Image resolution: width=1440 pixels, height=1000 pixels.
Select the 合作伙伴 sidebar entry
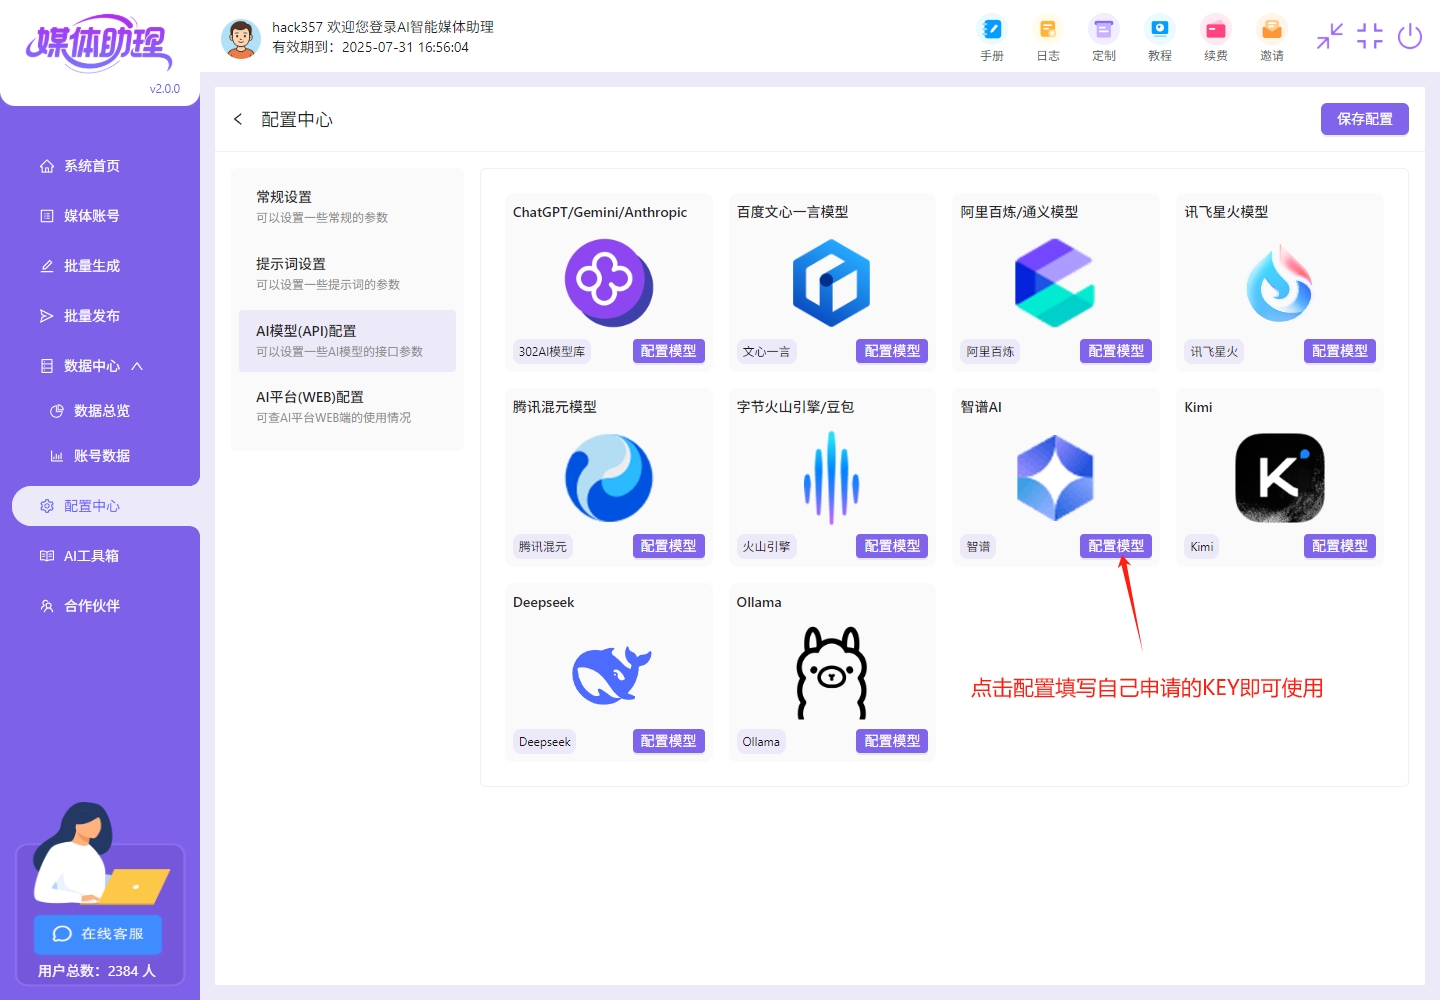click(90, 605)
